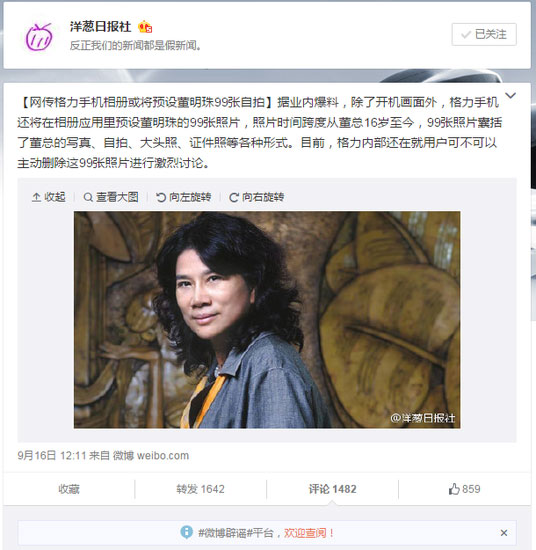
Task: Open the 洋葱日报社 avatar icon
Action: pyautogui.click(x=39, y=37)
